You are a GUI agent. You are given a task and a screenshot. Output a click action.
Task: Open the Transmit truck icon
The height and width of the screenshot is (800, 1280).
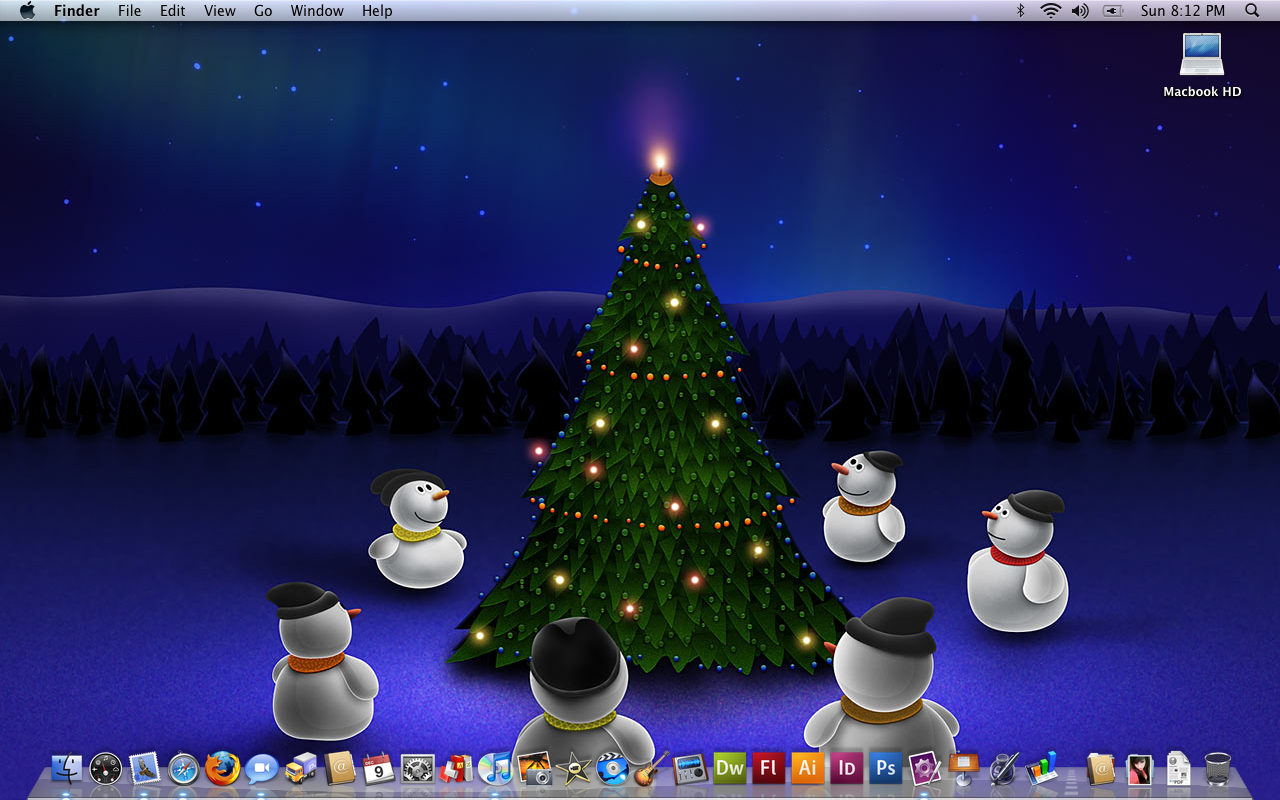click(x=301, y=768)
